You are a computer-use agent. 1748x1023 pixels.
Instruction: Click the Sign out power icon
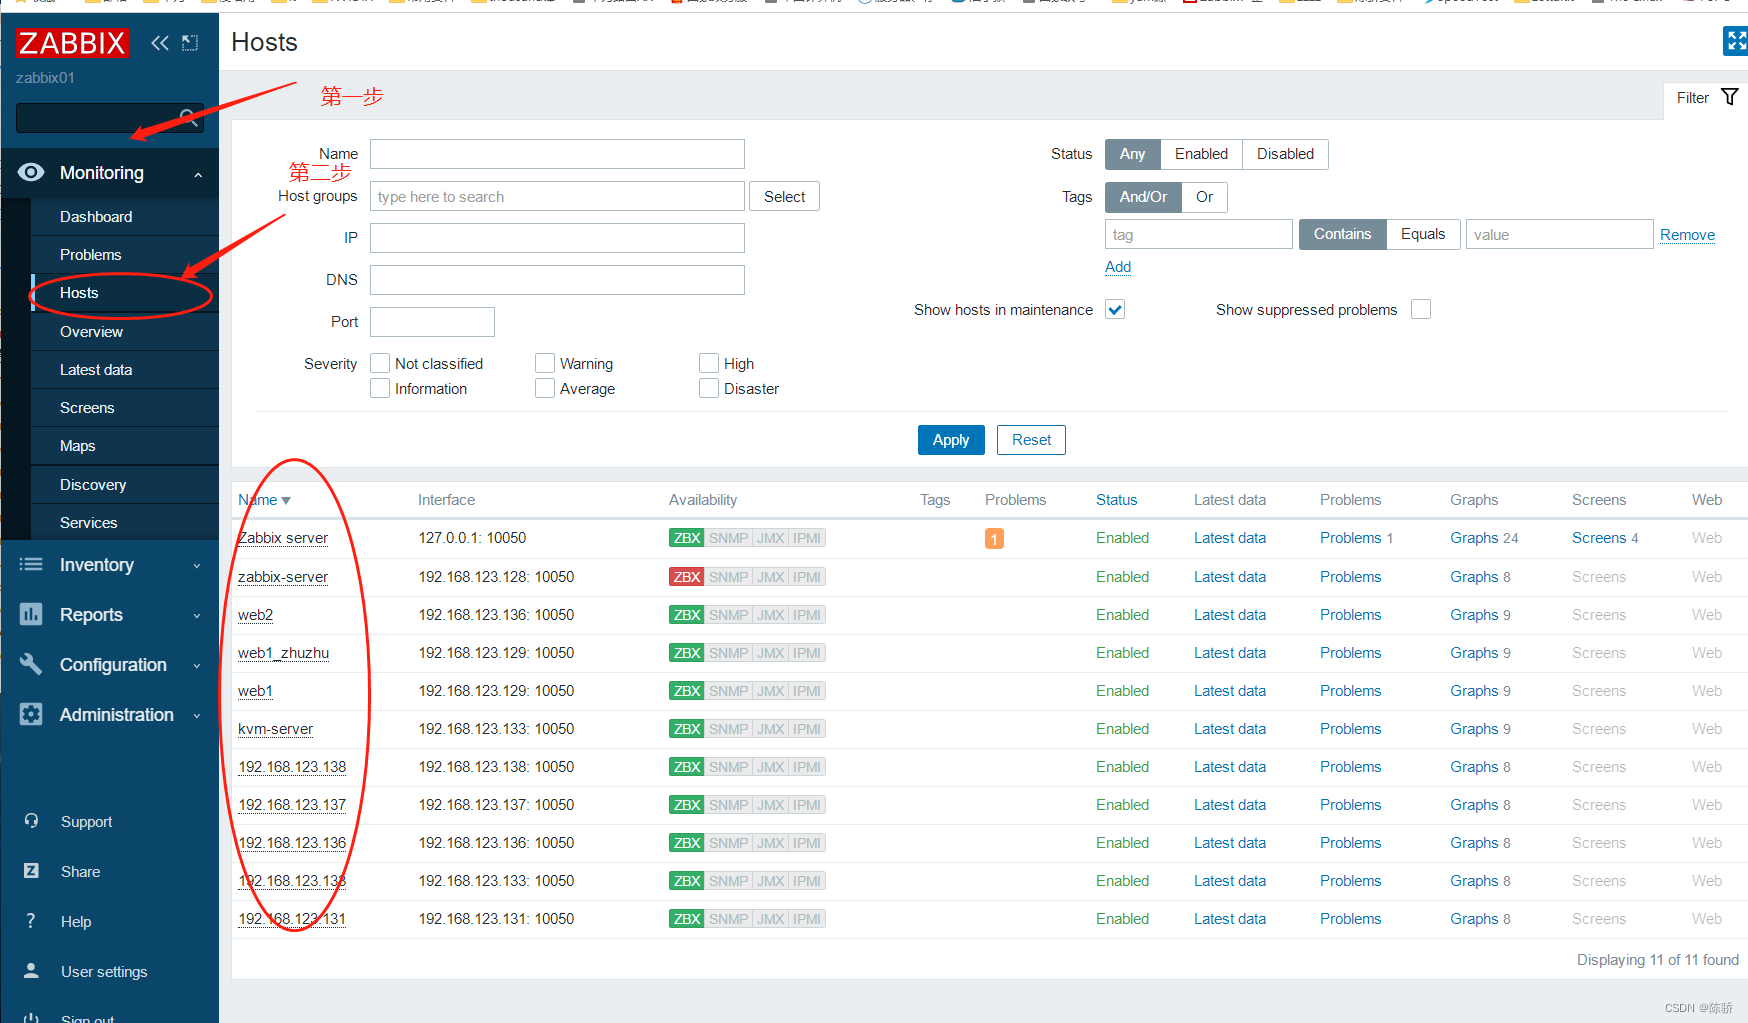[31, 1018]
